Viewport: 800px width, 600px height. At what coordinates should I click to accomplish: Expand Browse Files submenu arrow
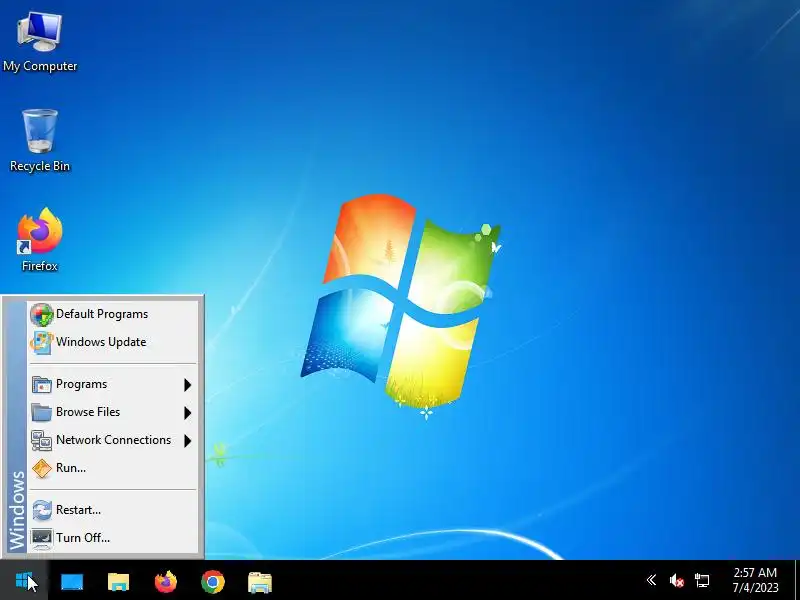188,413
